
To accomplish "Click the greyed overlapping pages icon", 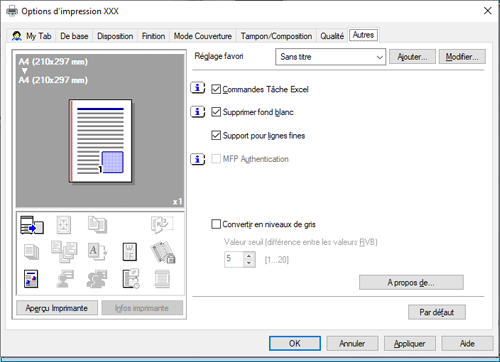I will 97,225.
